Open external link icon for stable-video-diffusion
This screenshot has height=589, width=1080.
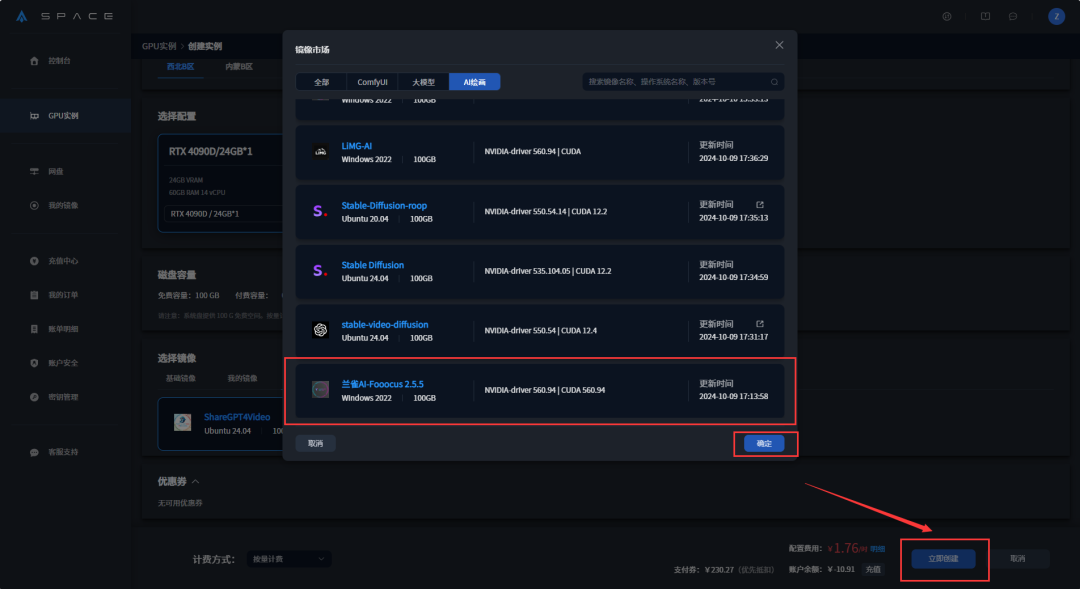click(760, 324)
